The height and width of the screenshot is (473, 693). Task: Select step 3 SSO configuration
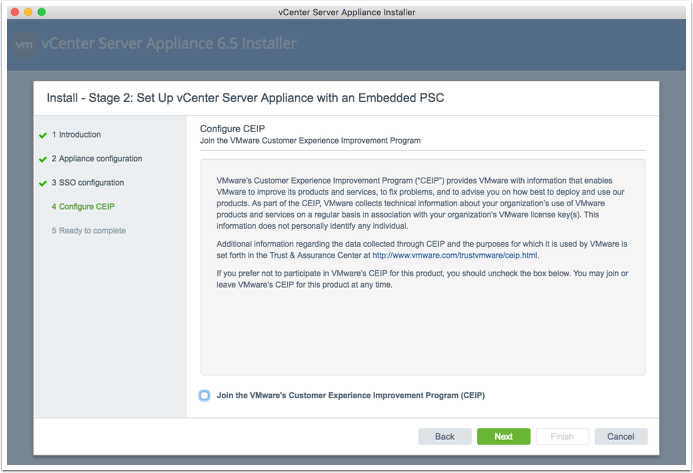tap(89, 183)
